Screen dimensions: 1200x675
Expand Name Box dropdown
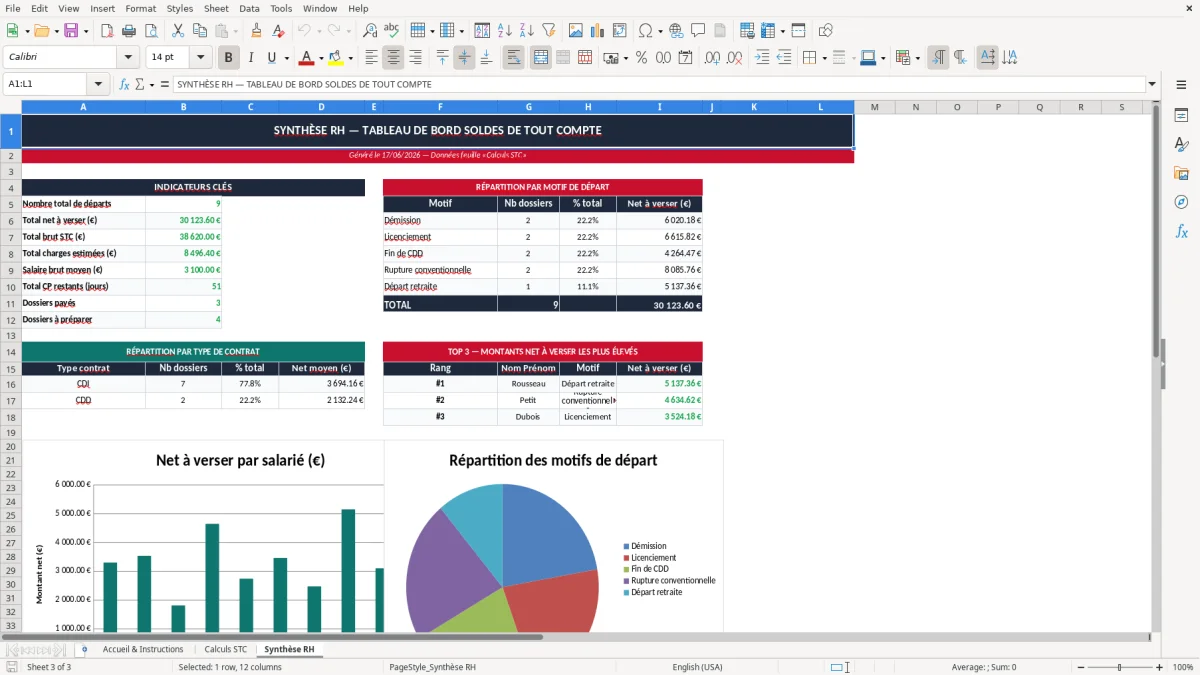pyautogui.click(x=98, y=84)
